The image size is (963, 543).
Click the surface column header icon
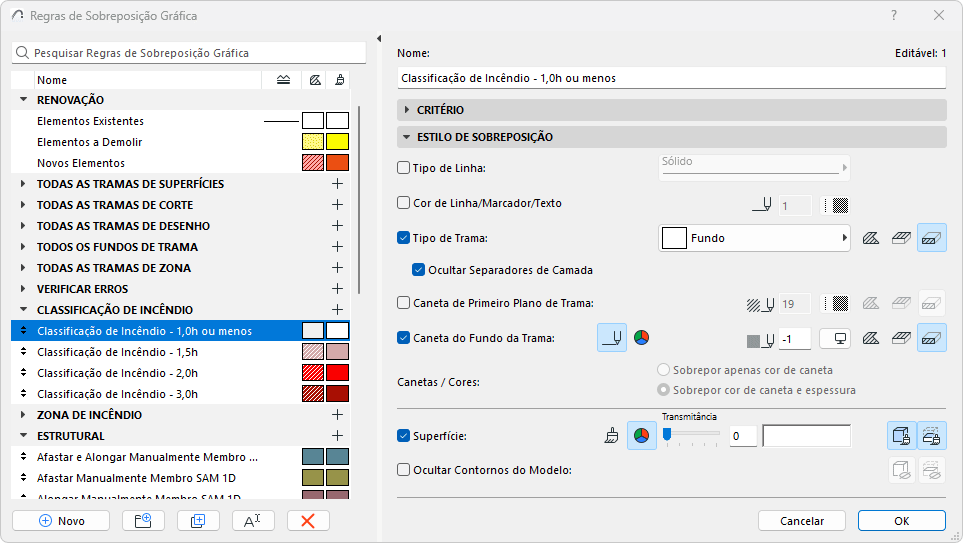340,80
